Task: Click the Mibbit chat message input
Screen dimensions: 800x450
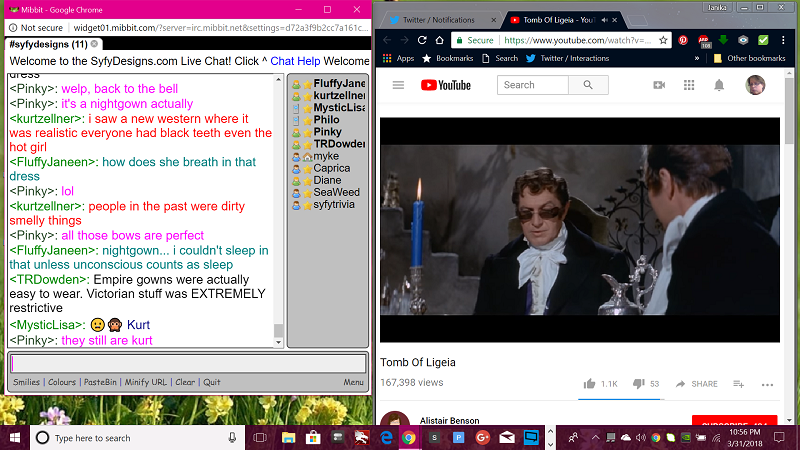Action: coord(188,364)
